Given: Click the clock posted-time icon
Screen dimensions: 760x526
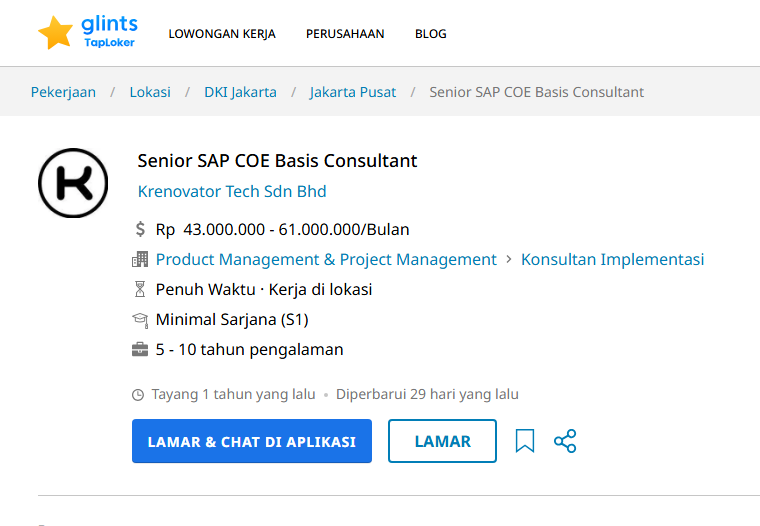Looking at the screenshot, I should pyautogui.click(x=138, y=395).
